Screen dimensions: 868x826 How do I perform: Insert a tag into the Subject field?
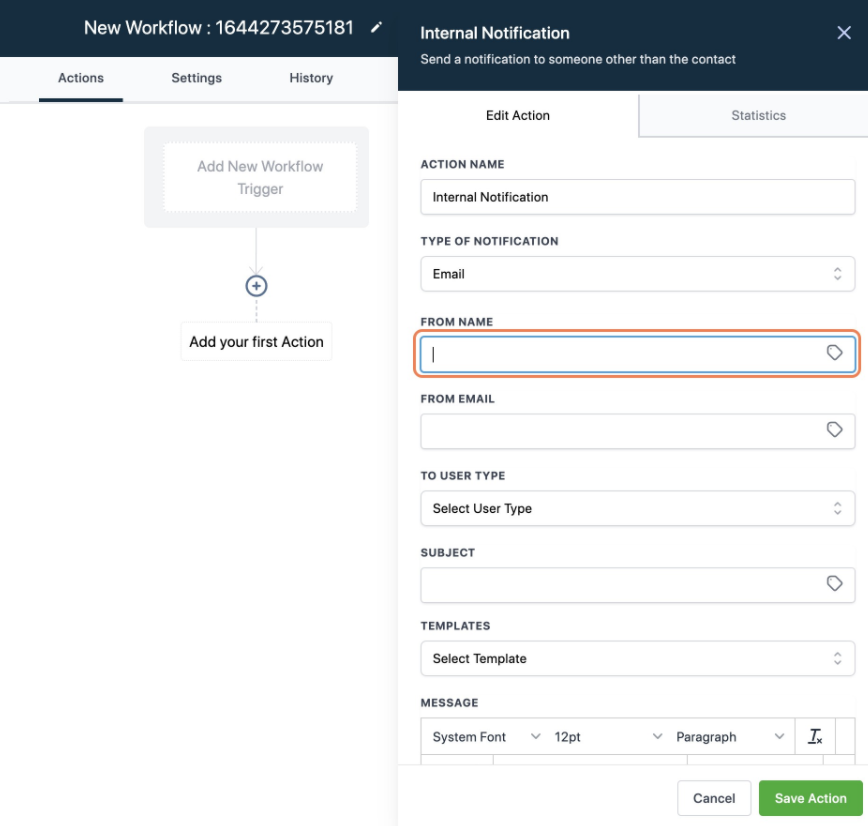[836, 585]
